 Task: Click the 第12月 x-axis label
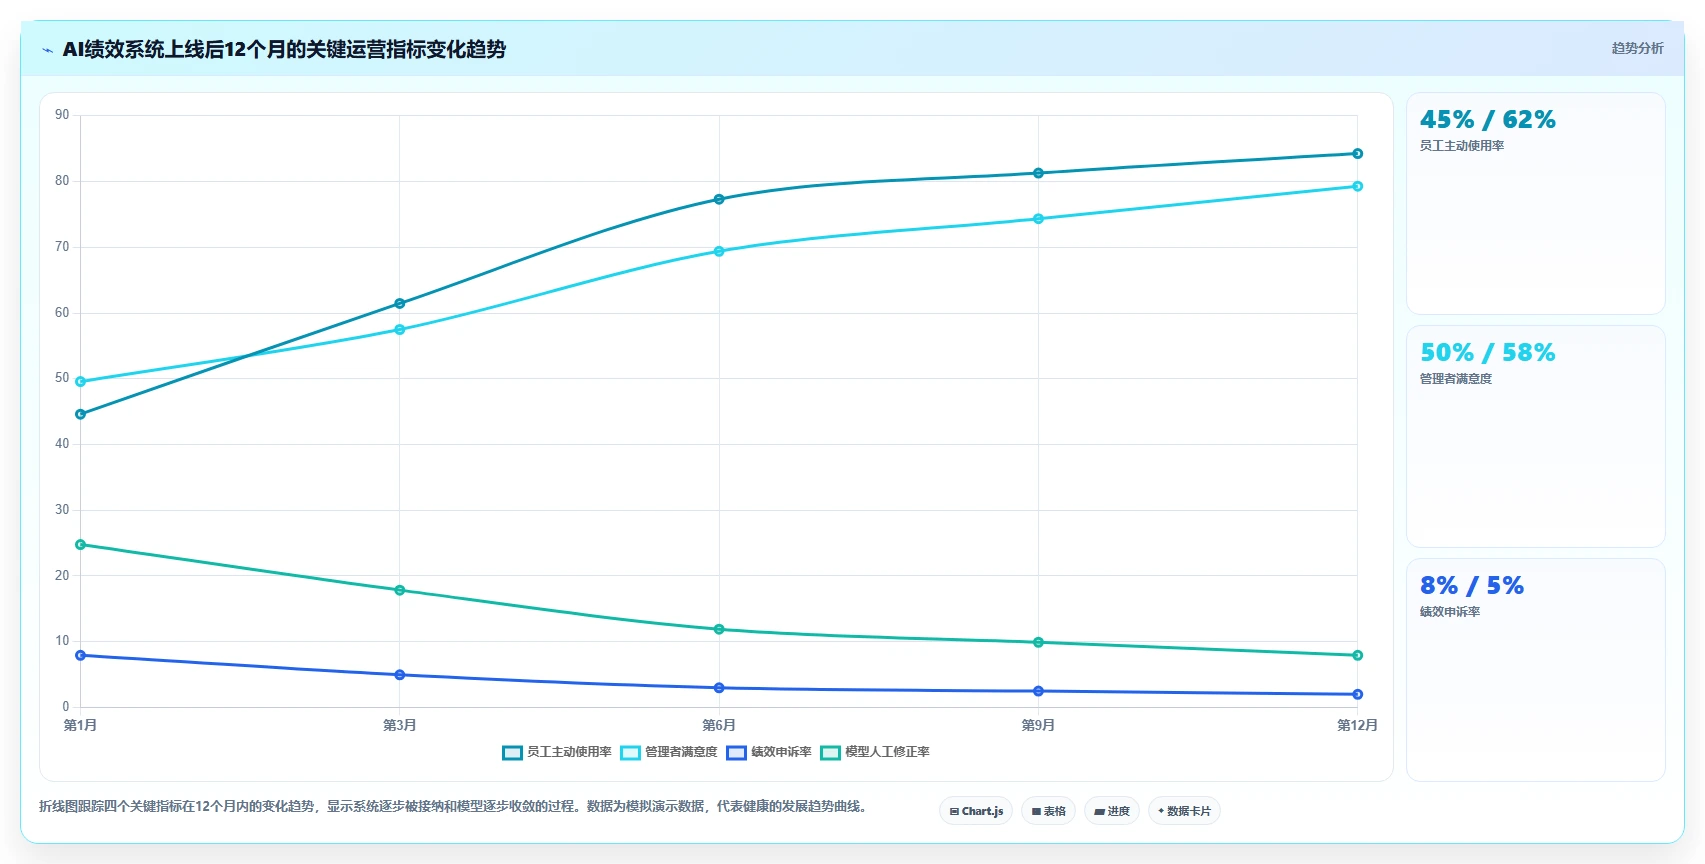click(1357, 725)
